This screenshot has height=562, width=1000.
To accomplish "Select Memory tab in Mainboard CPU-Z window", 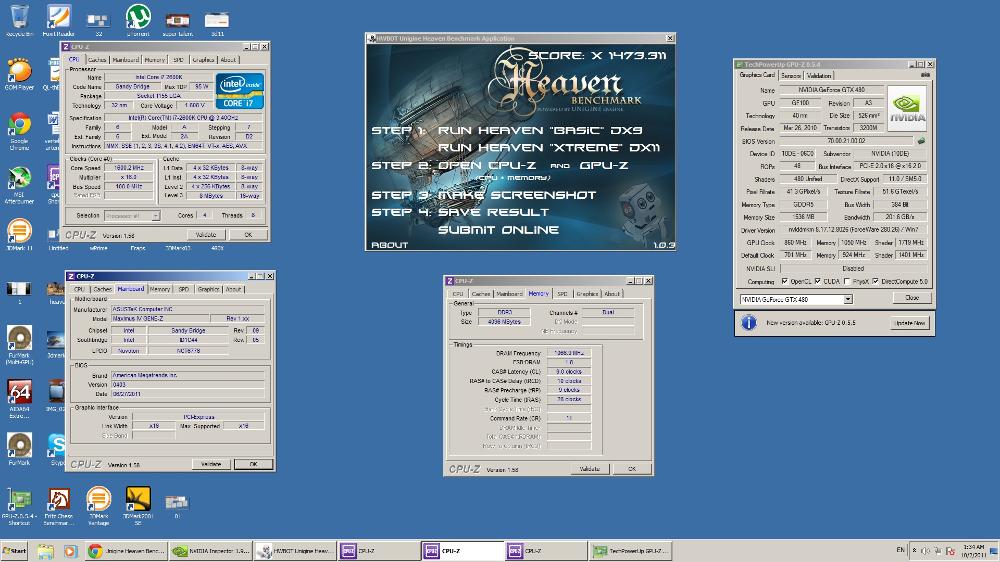I will tap(159, 289).
